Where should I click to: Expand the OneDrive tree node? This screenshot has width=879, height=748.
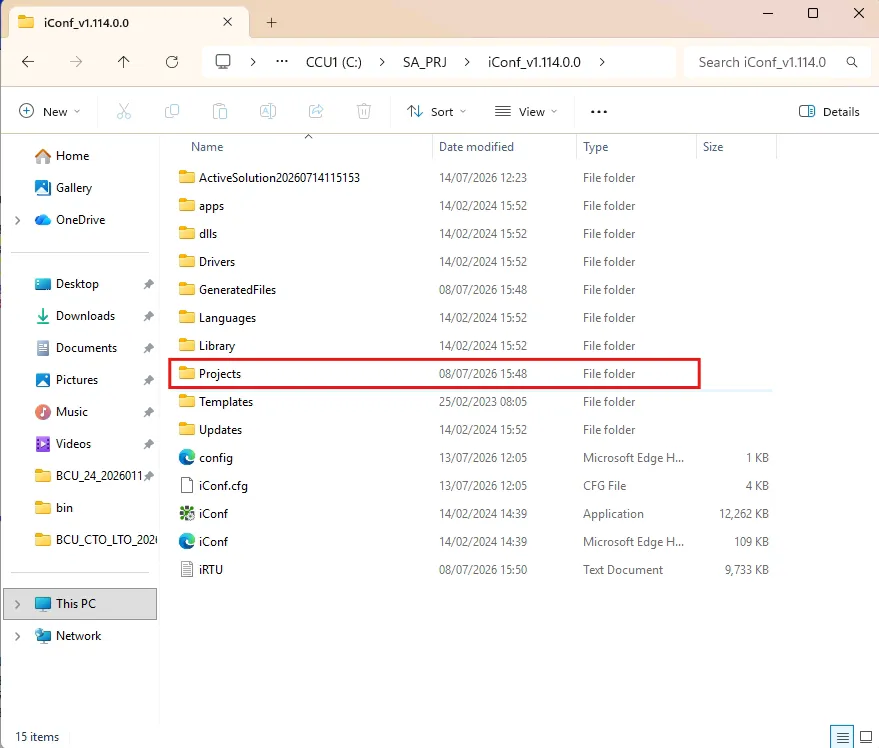17,220
